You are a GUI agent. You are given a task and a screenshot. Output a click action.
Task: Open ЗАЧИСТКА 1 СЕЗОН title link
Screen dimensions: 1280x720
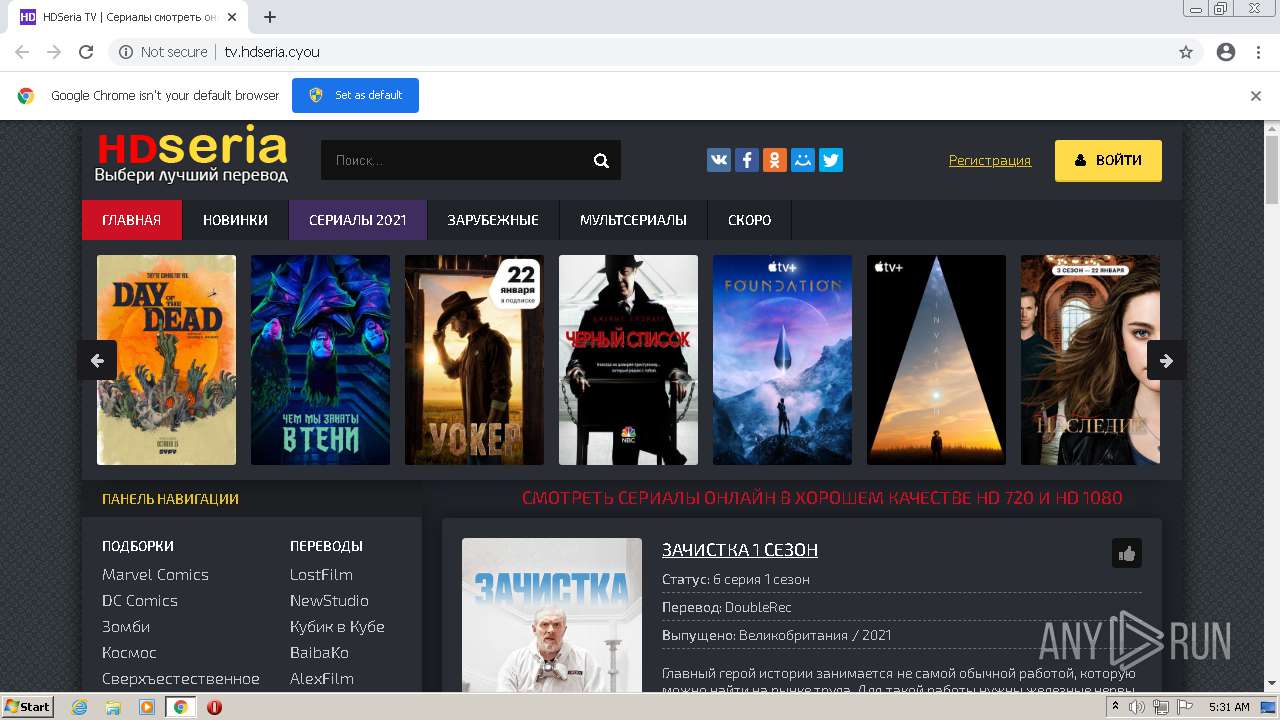tap(740, 550)
